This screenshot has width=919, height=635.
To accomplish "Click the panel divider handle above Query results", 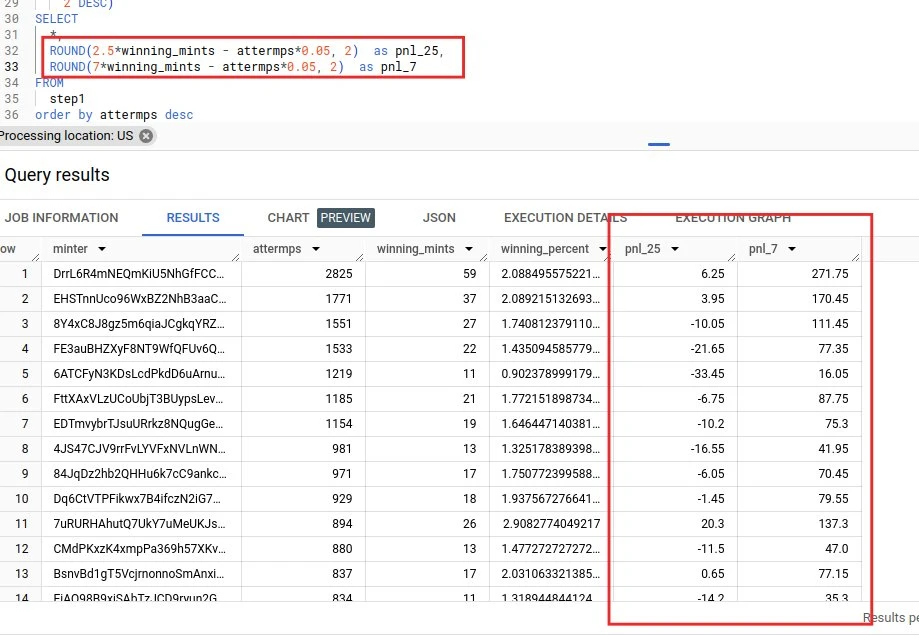I will [658, 145].
